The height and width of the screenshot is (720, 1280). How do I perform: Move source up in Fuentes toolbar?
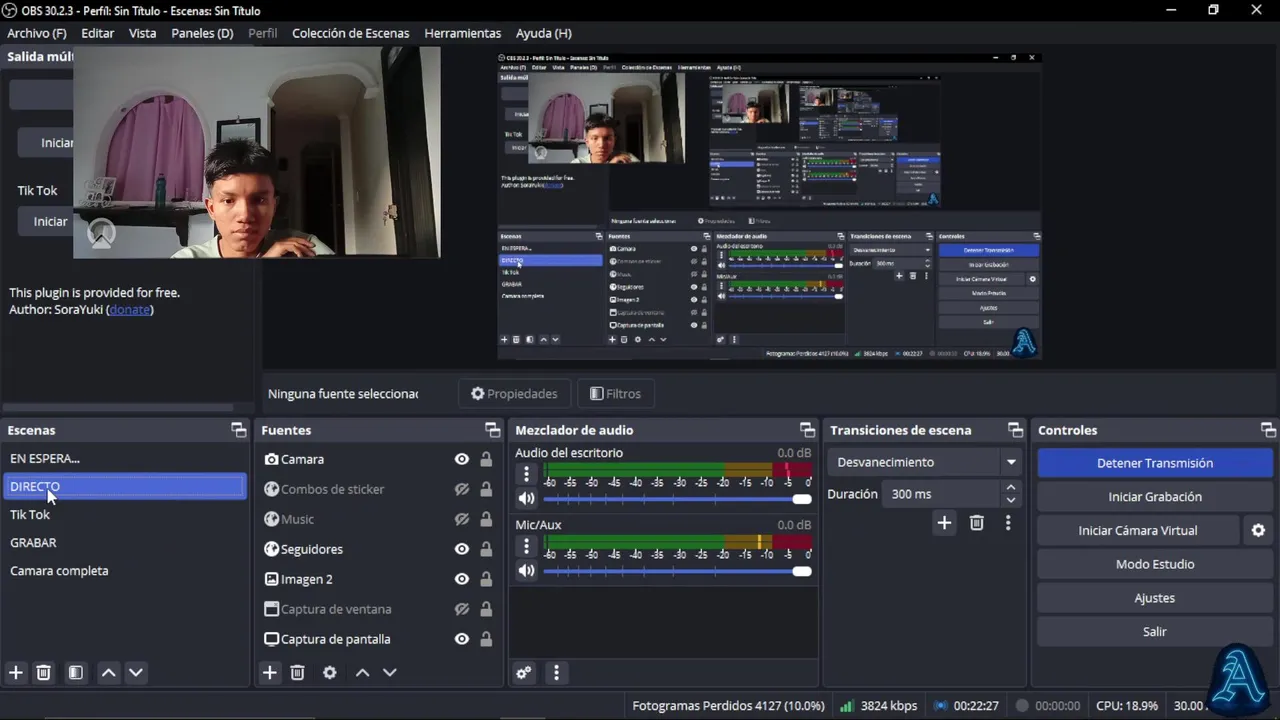pos(362,673)
